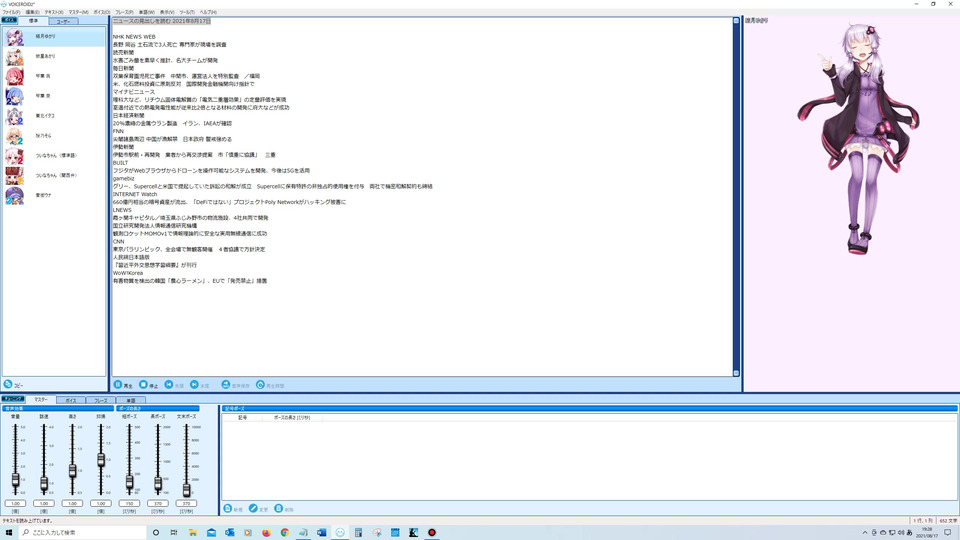Open the ヘルプ(H) menu
This screenshot has height=540, width=960.
[208, 12]
